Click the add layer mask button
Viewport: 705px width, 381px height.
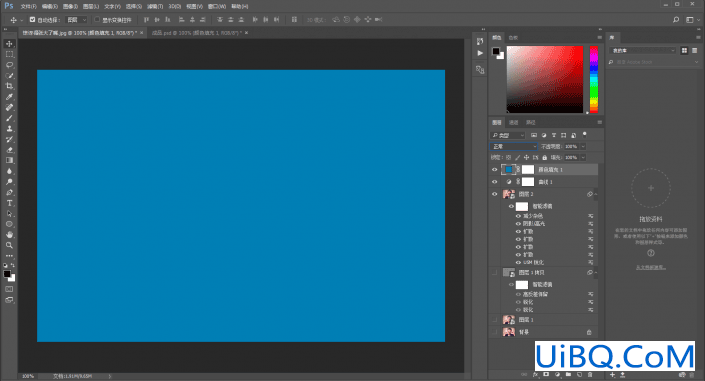pos(546,374)
